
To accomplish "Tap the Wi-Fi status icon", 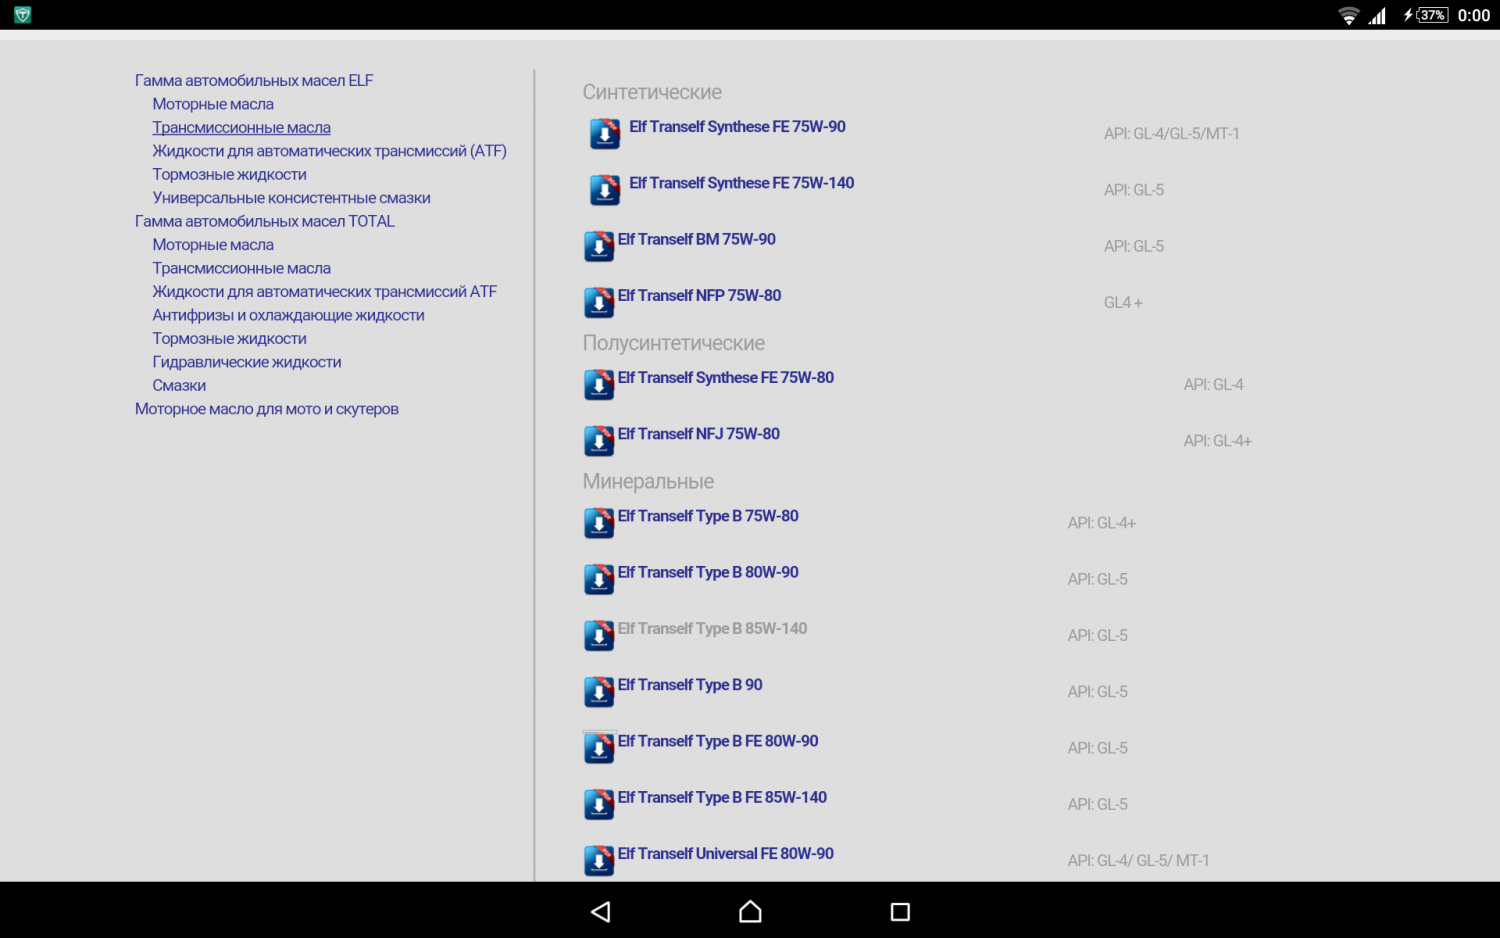I will [x=1348, y=15].
